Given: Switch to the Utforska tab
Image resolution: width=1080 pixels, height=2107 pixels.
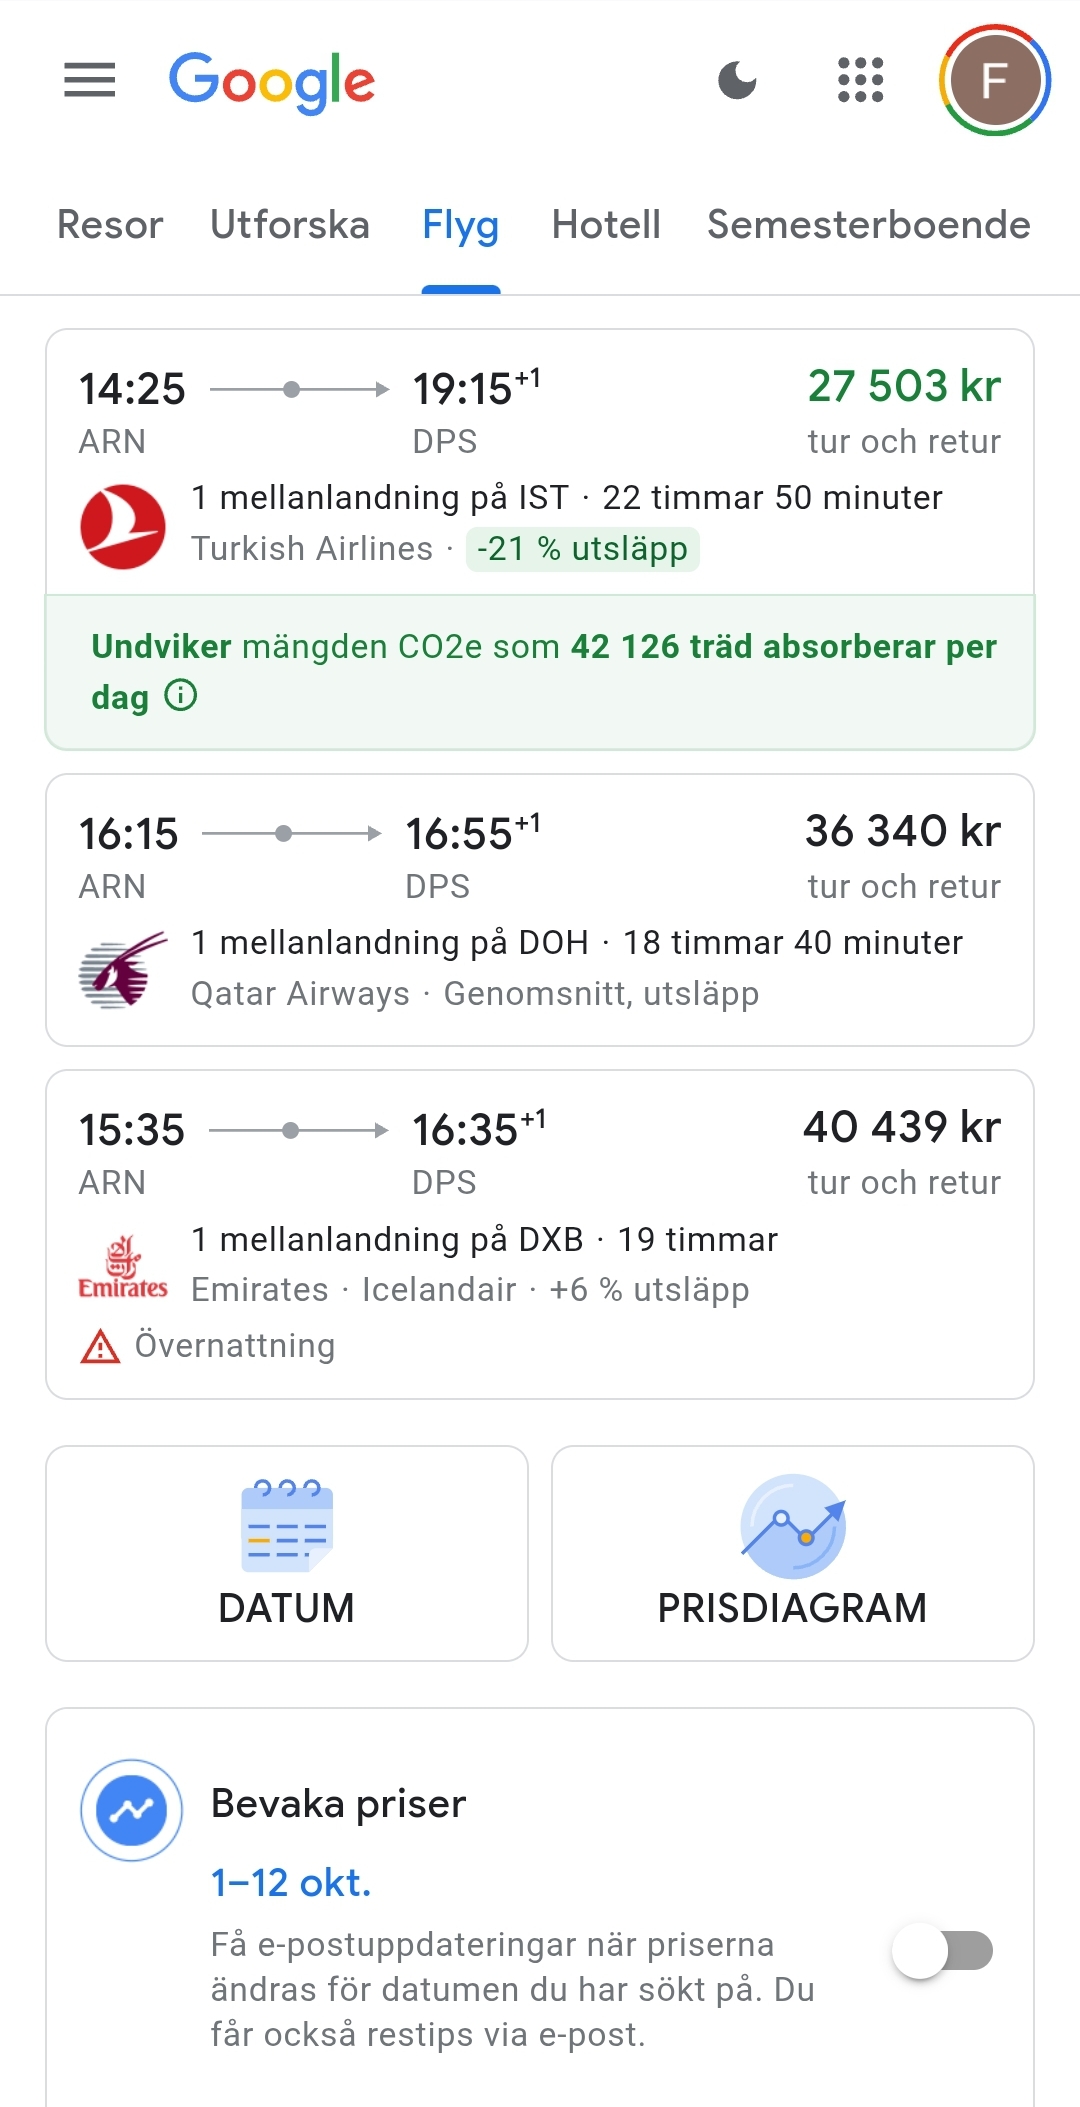Looking at the screenshot, I should [x=290, y=225].
